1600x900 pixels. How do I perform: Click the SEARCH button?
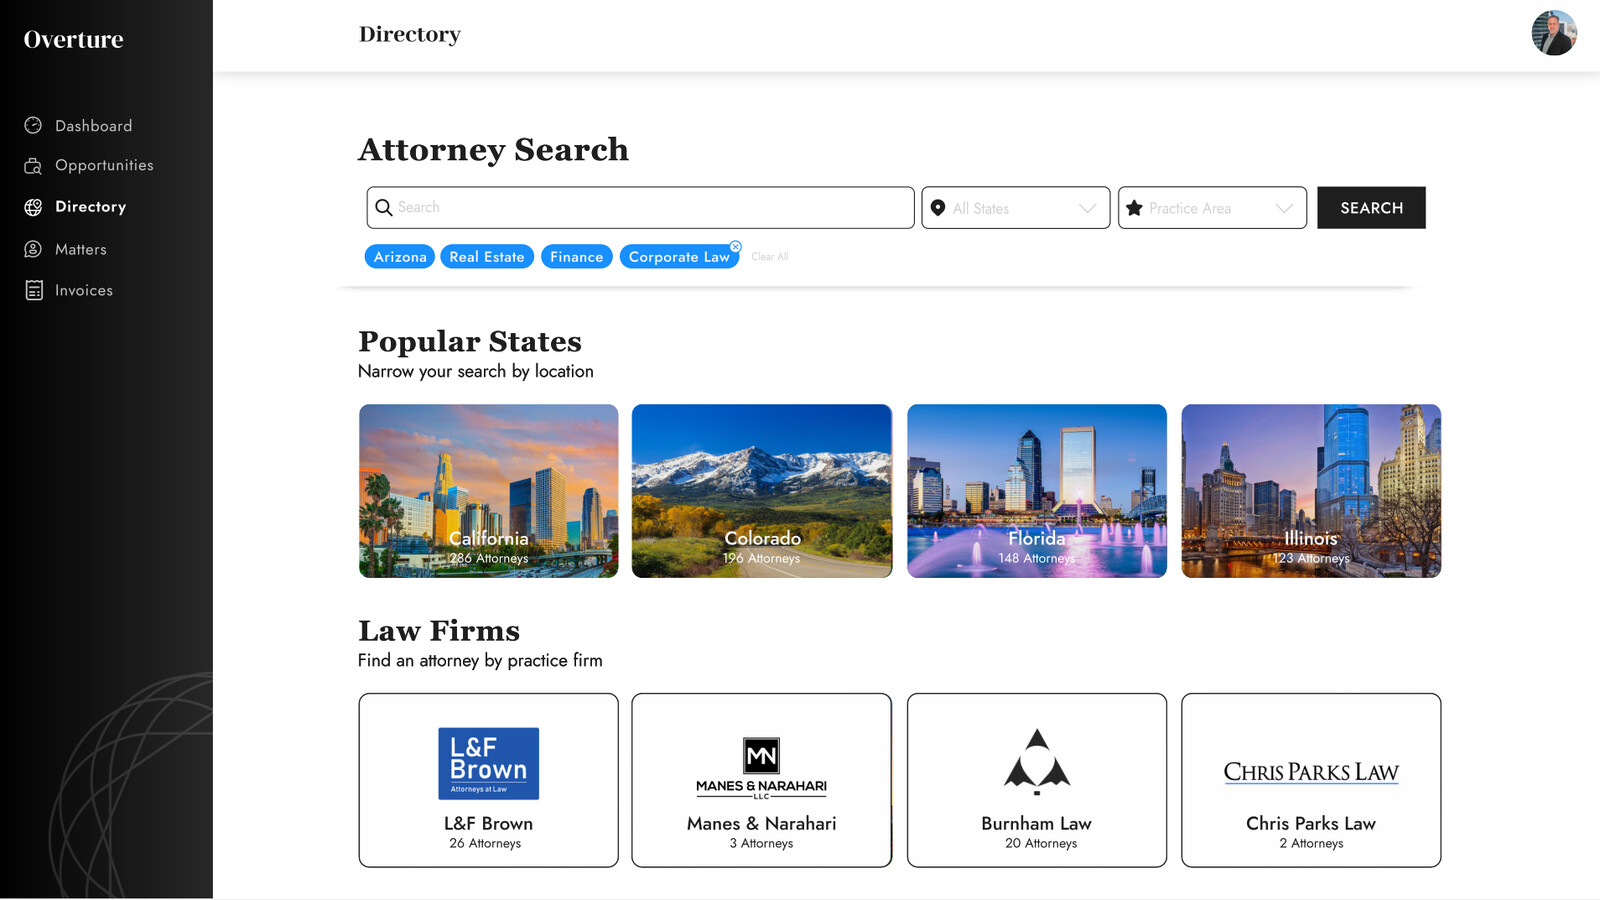1371,208
